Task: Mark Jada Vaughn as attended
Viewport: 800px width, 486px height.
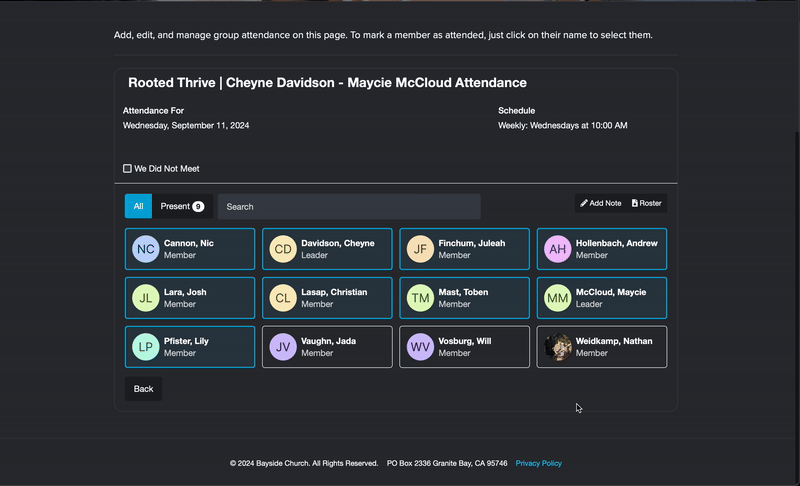Action: coord(327,347)
